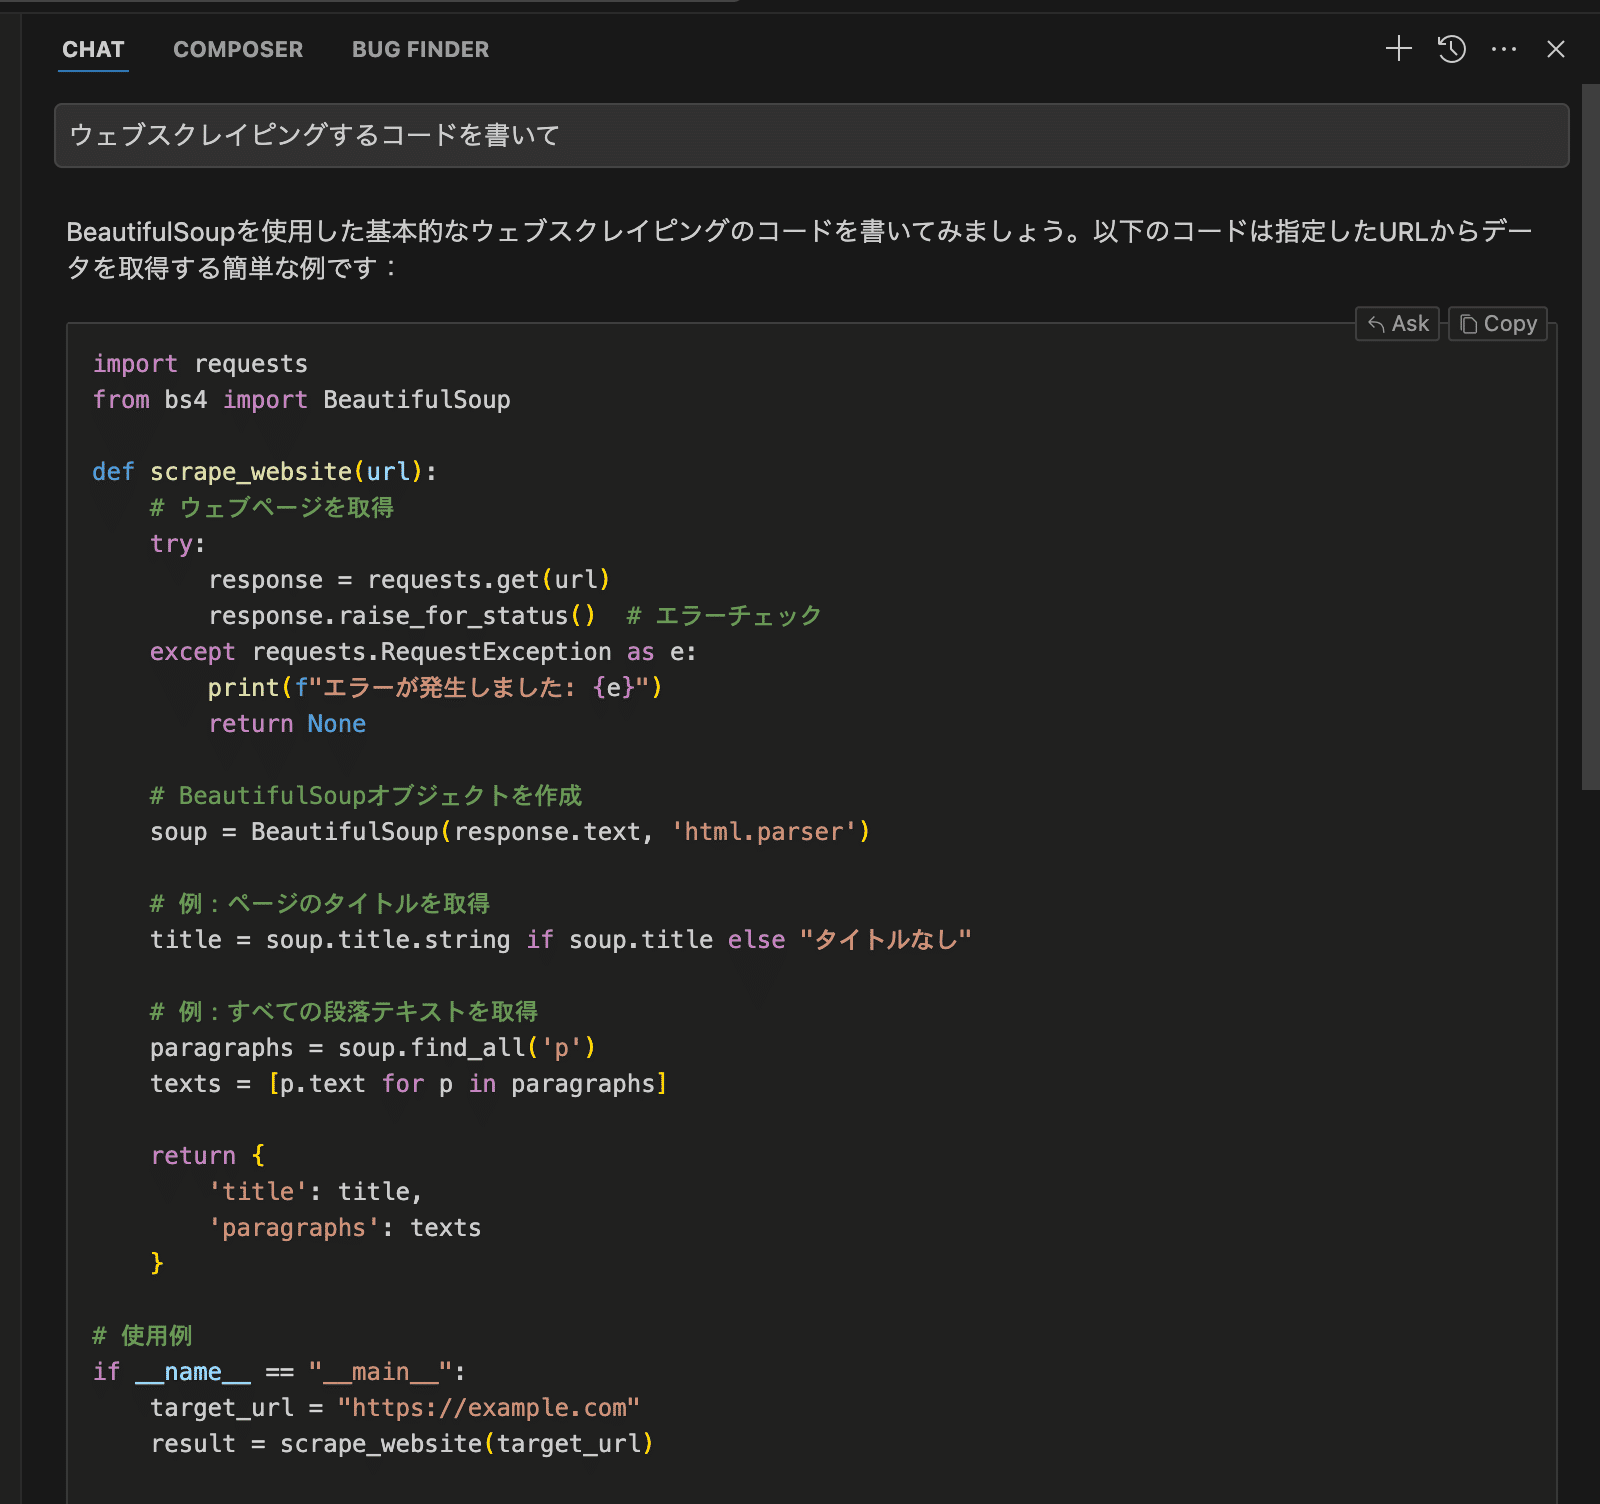Screen dimensions: 1600x1504
Task: Switch to the COMPOSER tab
Action: pos(237,49)
